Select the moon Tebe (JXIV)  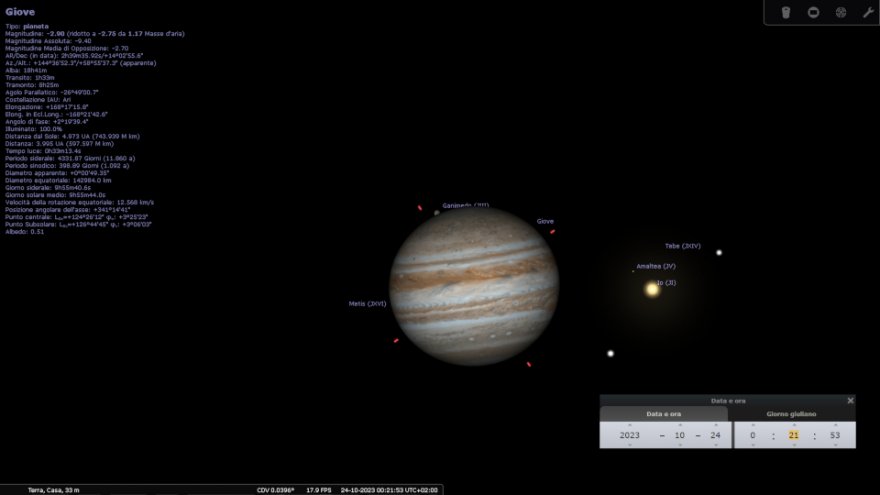(719, 252)
